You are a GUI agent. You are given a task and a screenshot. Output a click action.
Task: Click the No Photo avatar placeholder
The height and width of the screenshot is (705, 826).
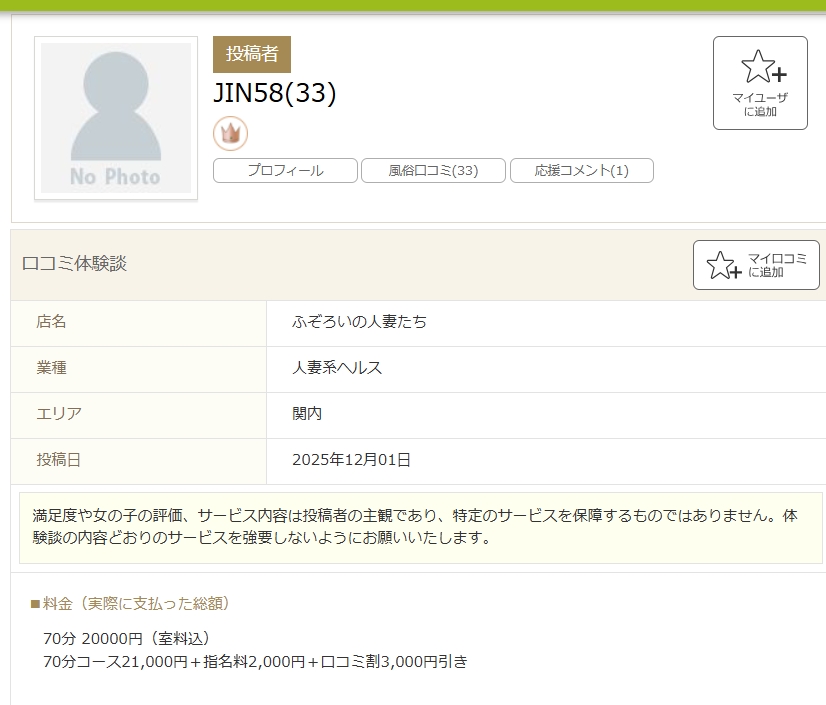(x=116, y=118)
